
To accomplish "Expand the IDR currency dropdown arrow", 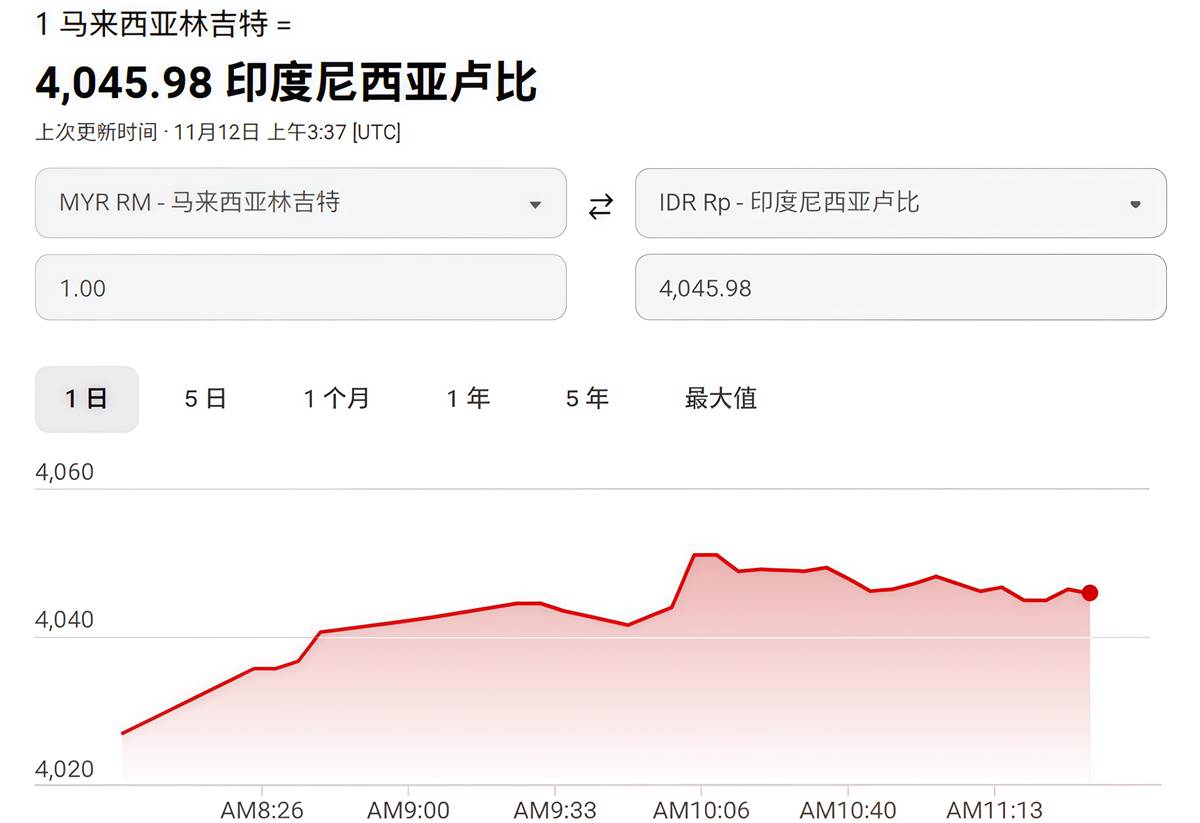I will [x=1135, y=204].
